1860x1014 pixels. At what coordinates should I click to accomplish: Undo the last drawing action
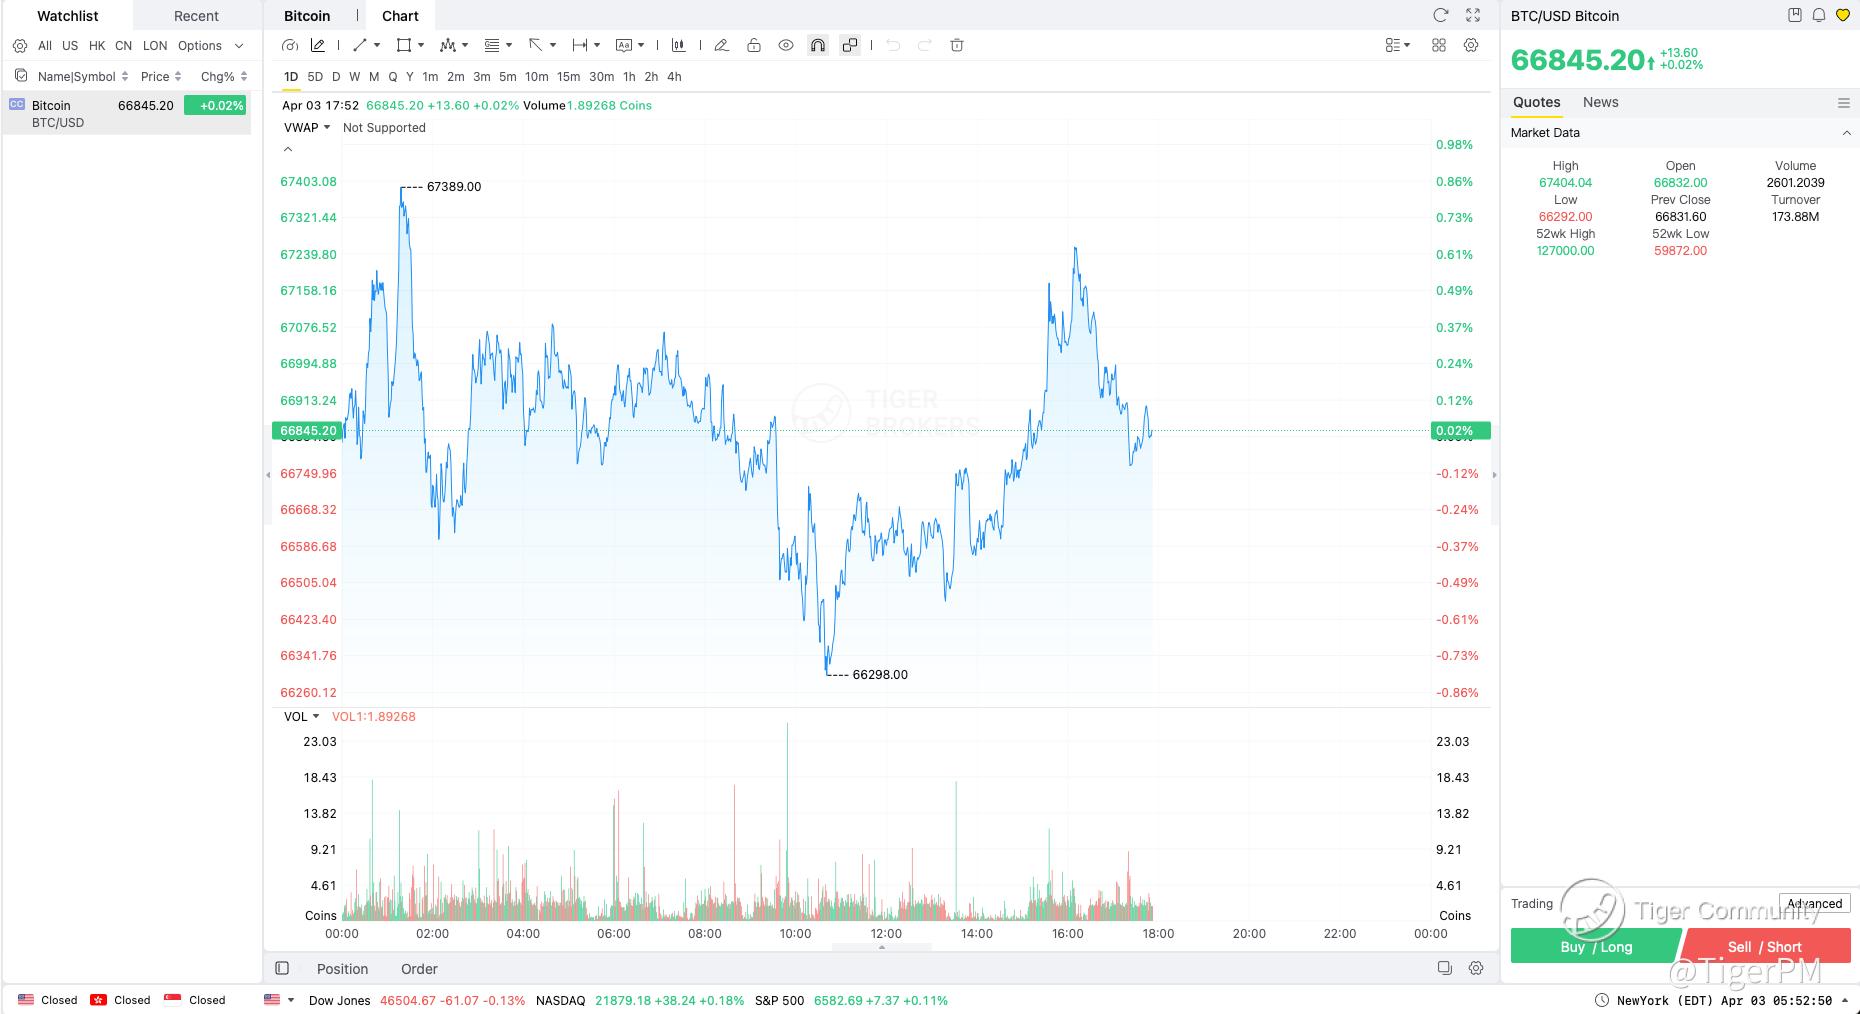point(894,45)
